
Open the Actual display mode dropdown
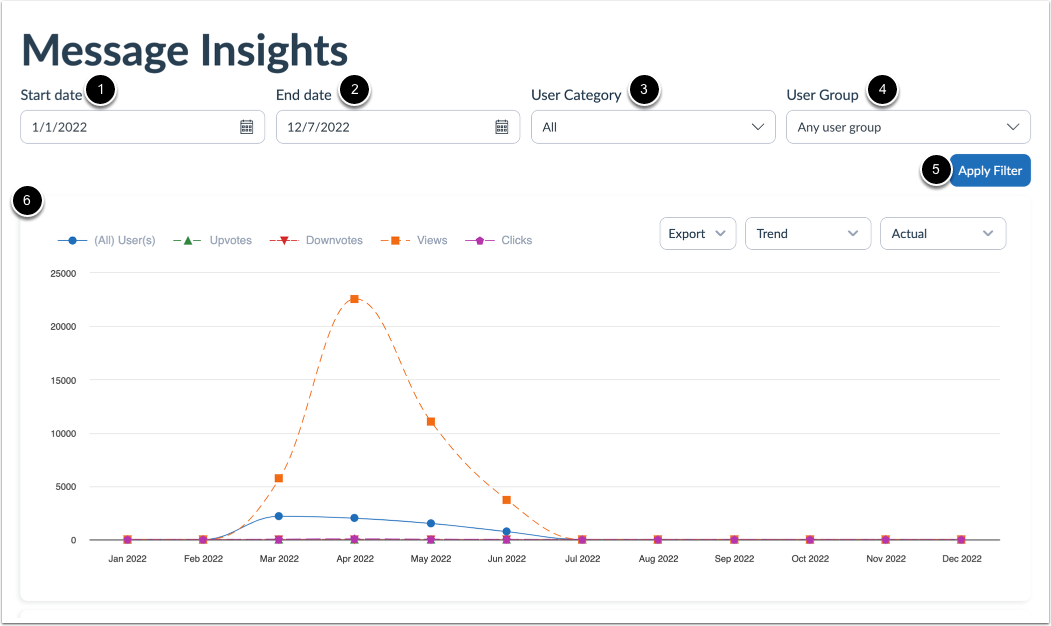[x=942, y=233]
